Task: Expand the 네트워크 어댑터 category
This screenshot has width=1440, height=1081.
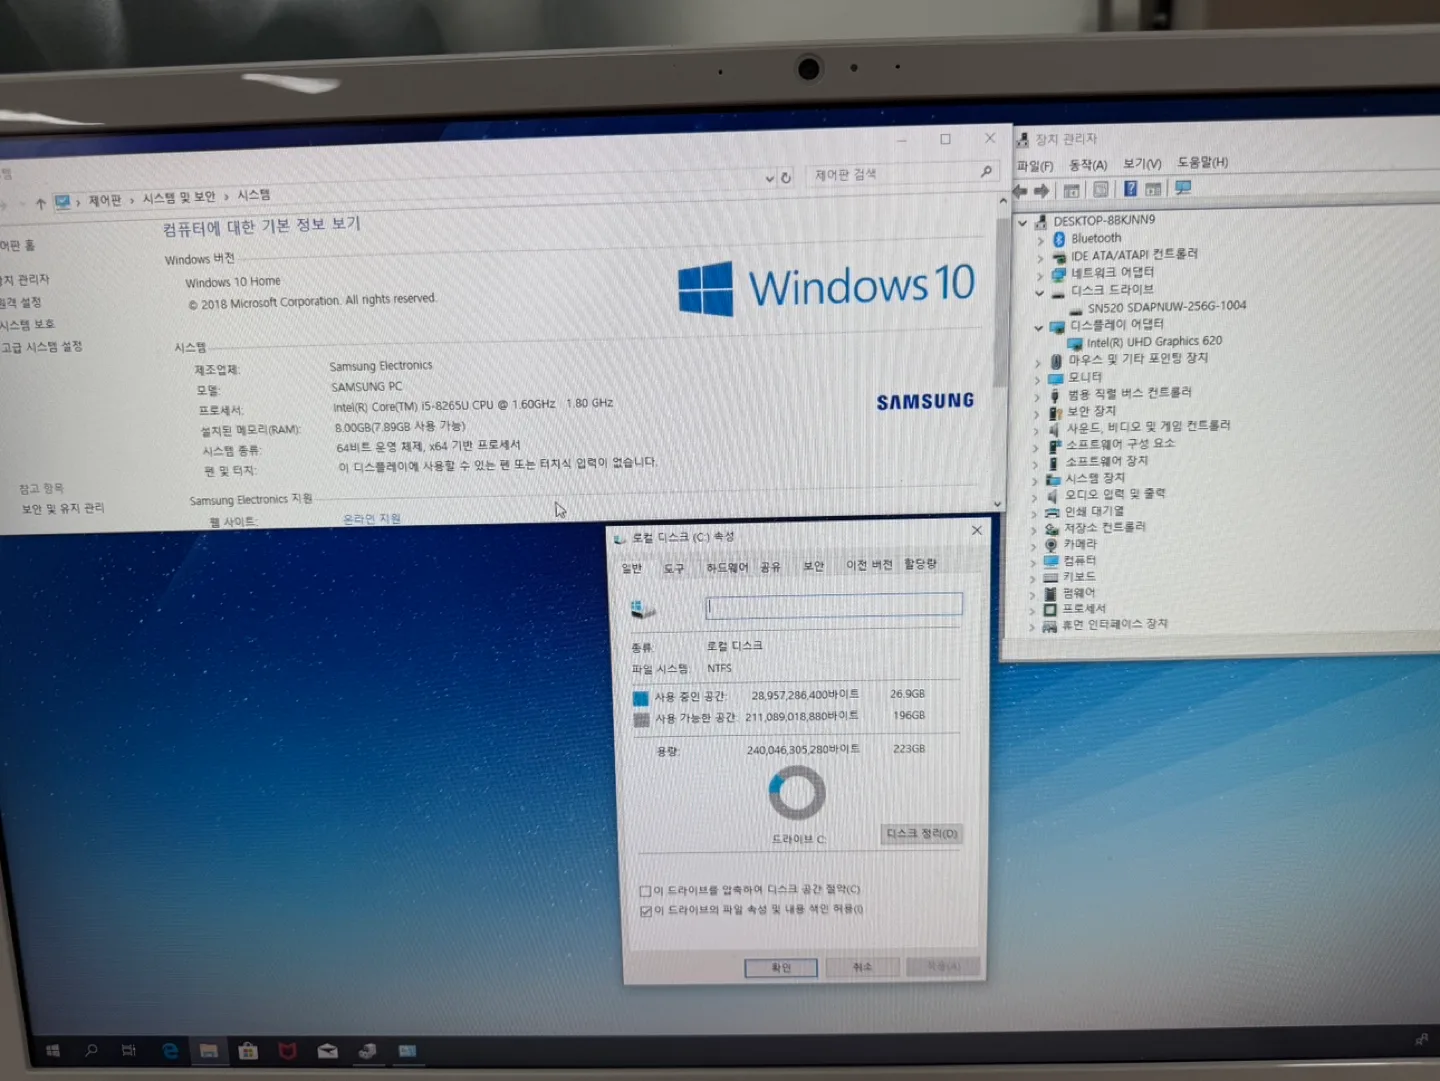Action: point(1041,275)
